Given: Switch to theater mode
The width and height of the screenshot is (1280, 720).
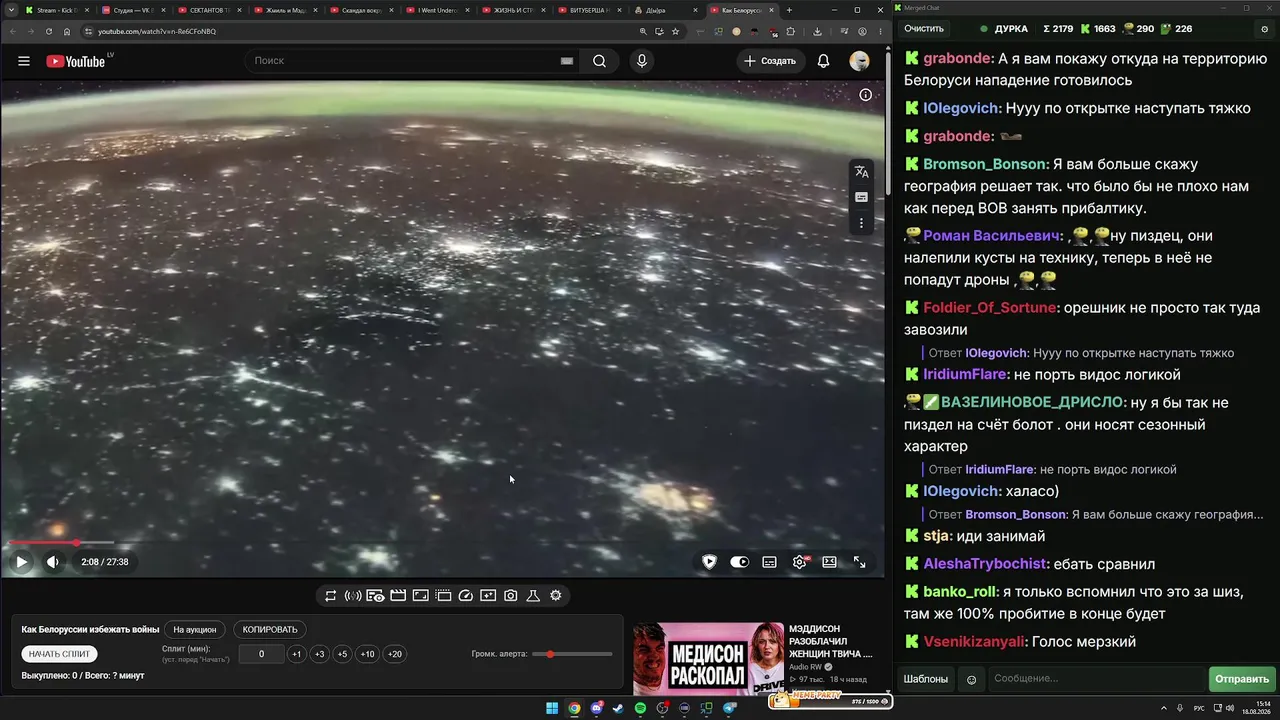Looking at the screenshot, I should (829, 562).
